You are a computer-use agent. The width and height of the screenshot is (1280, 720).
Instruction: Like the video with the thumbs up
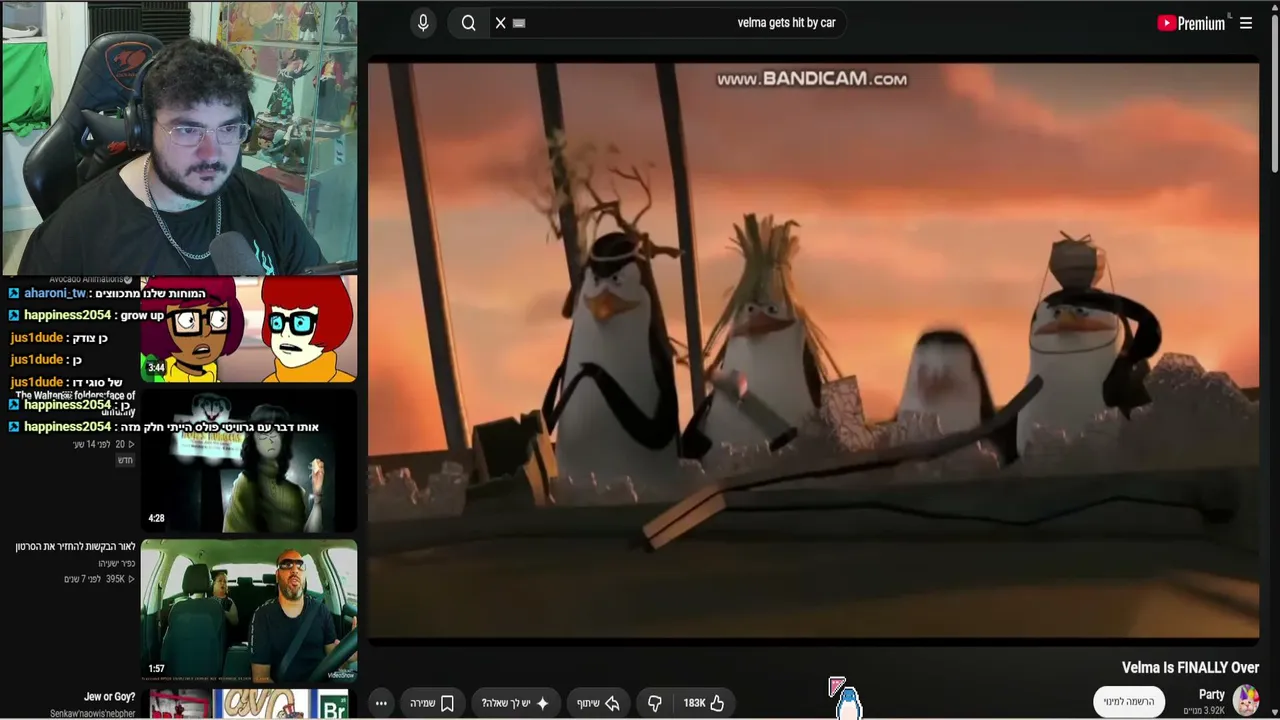(704, 703)
